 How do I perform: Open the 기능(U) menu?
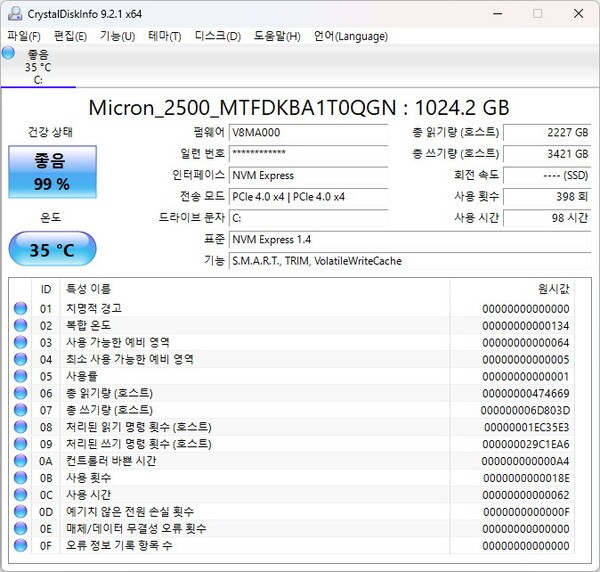pos(117,36)
